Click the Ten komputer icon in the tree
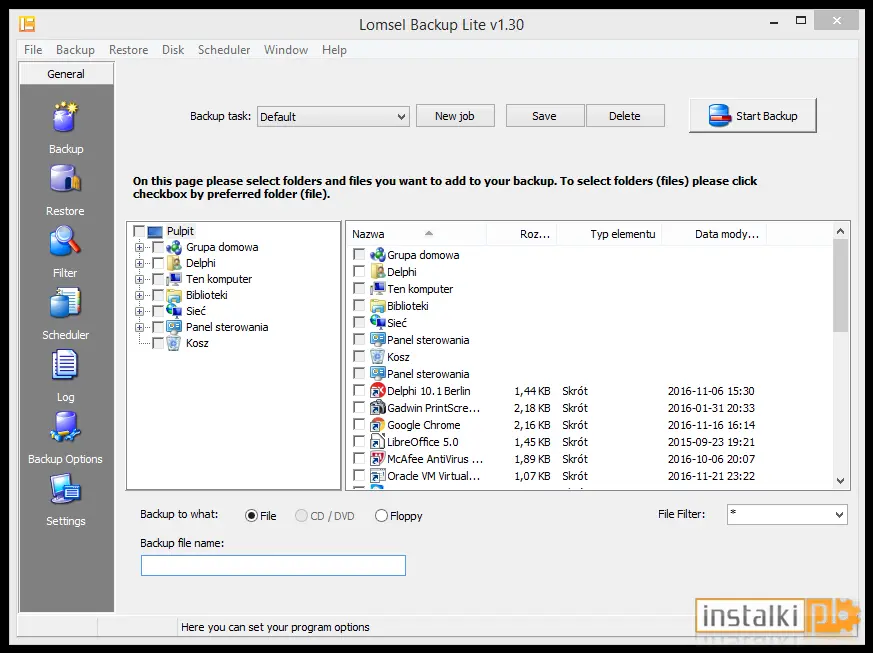 (x=174, y=279)
